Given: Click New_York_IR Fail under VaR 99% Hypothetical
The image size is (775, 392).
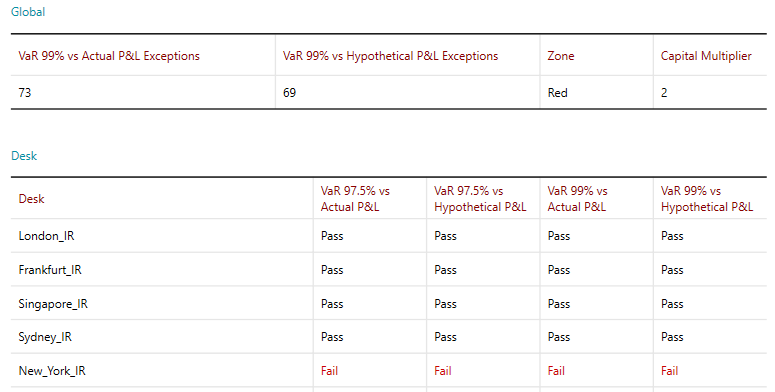Looking at the screenshot, I should pyautogui.click(x=670, y=371).
